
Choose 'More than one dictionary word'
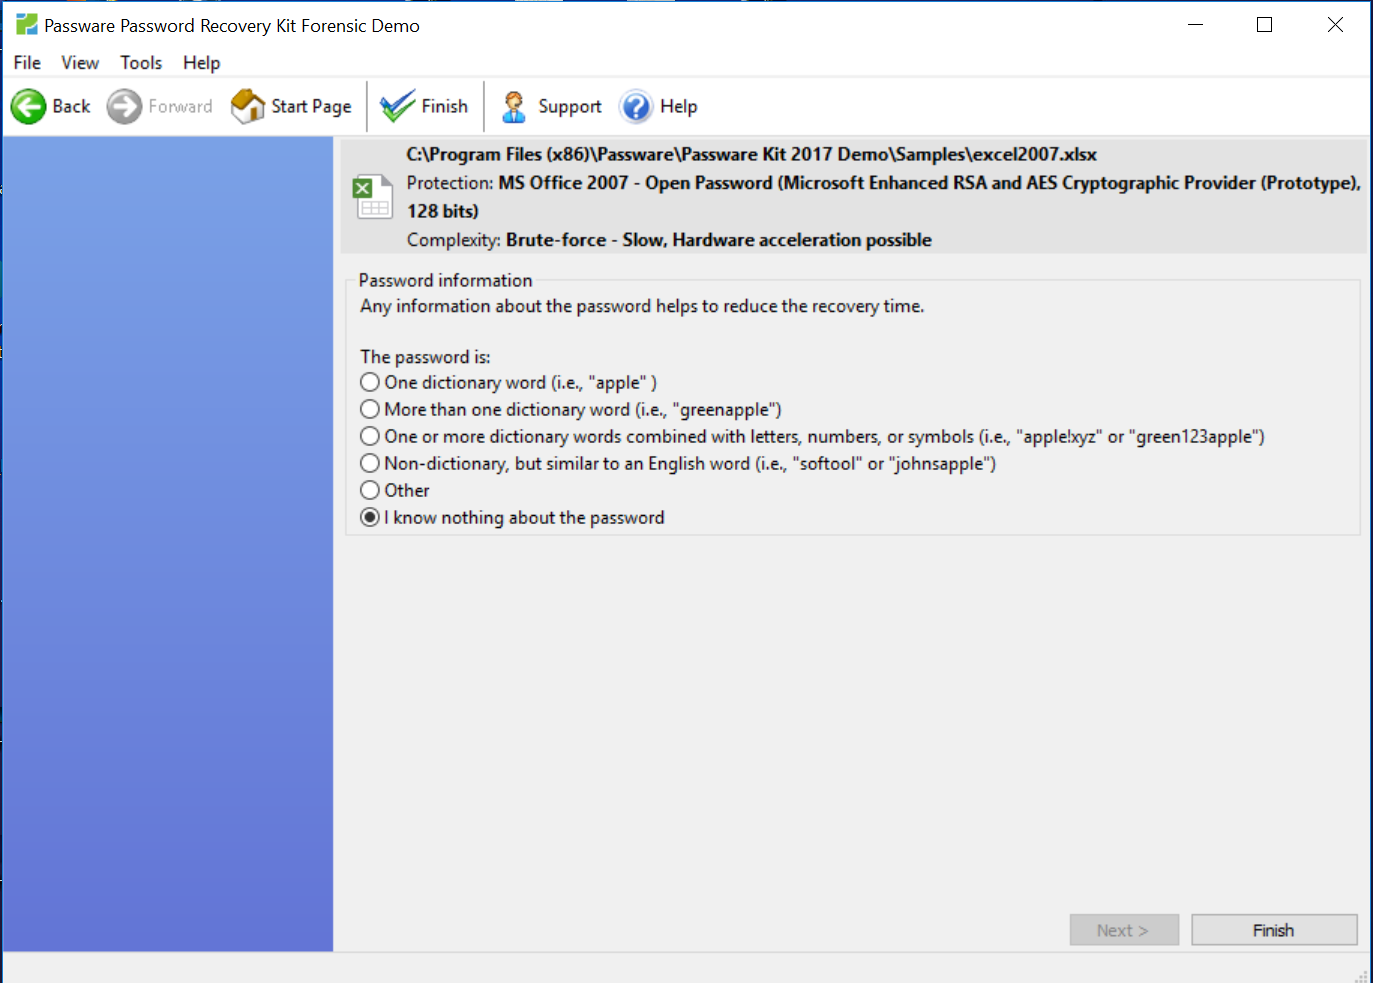click(369, 409)
